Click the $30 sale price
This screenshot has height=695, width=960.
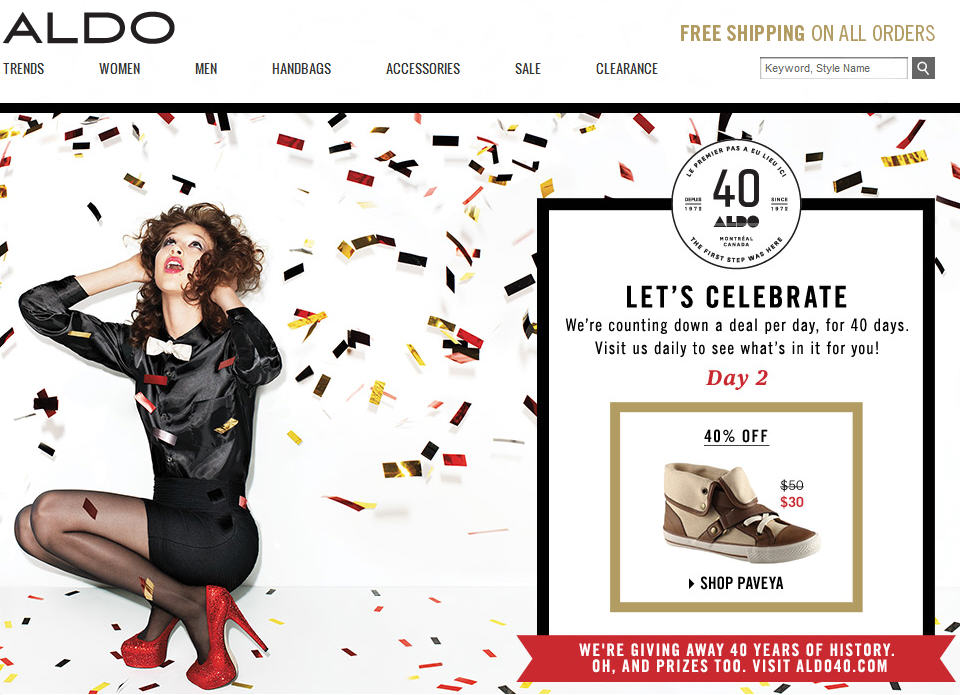pyautogui.click(x=792, y=502)
